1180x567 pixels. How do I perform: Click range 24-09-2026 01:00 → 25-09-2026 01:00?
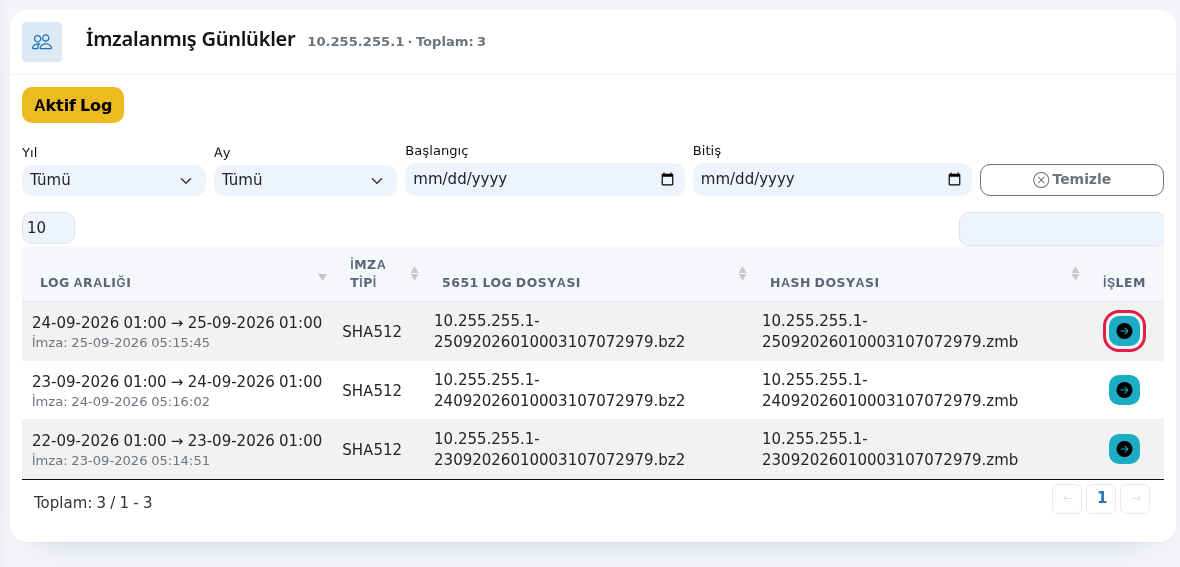177,322
